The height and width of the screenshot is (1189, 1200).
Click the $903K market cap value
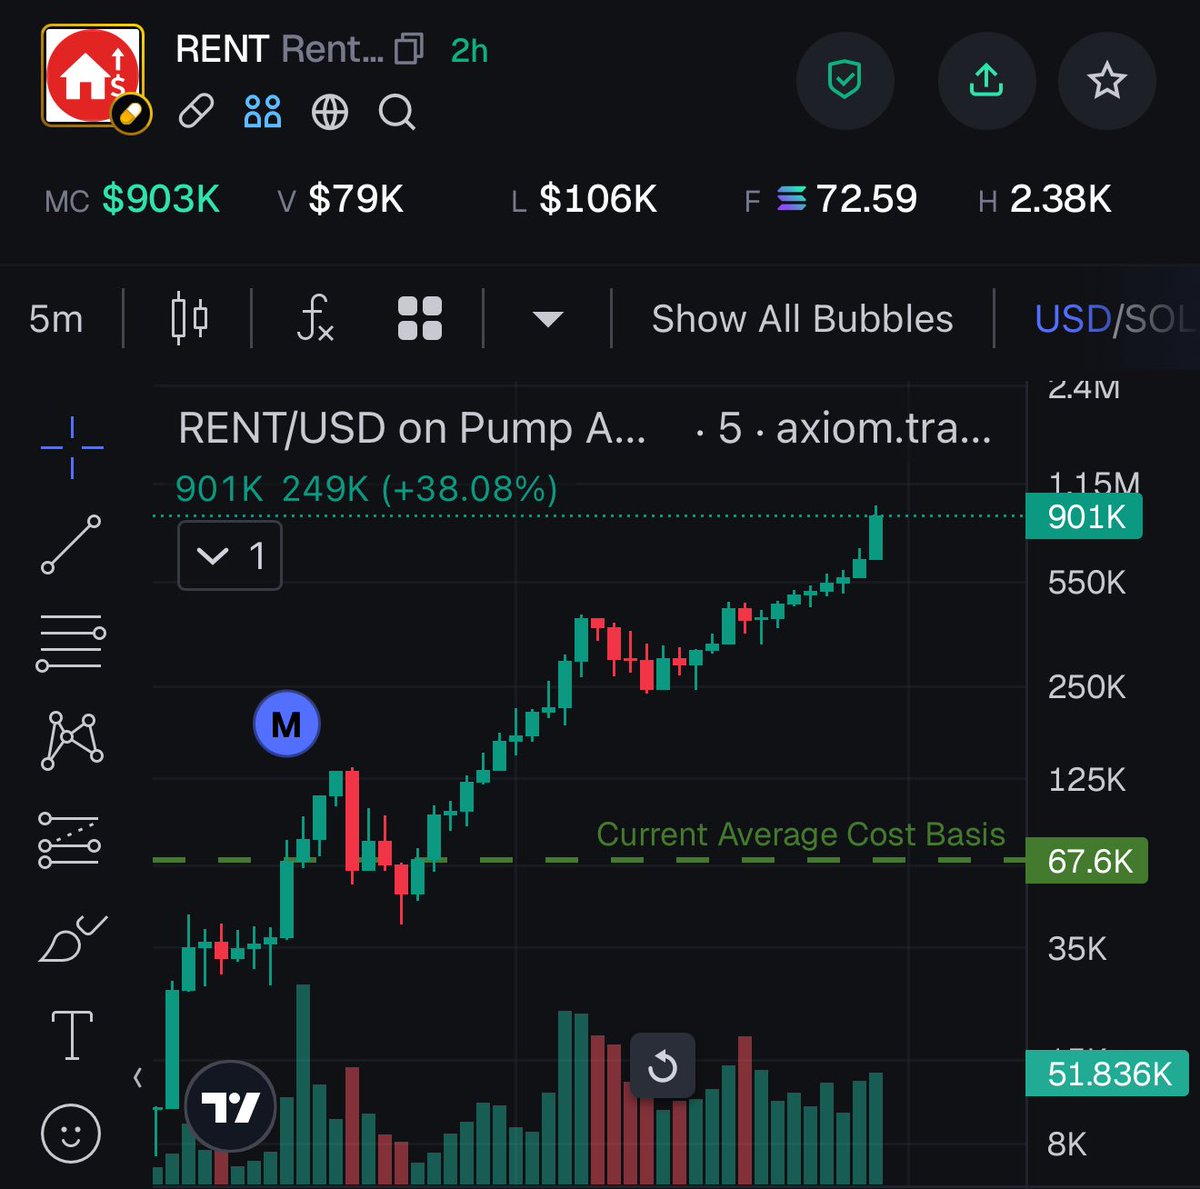161,199
